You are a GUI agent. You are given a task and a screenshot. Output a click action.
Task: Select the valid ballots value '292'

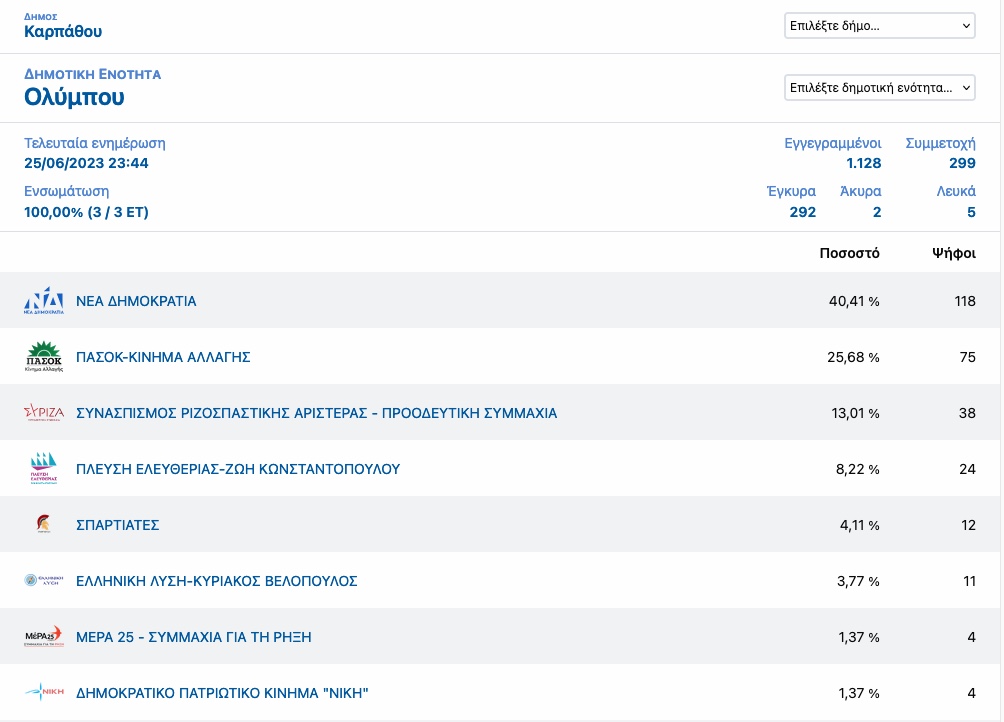[803, 212]
